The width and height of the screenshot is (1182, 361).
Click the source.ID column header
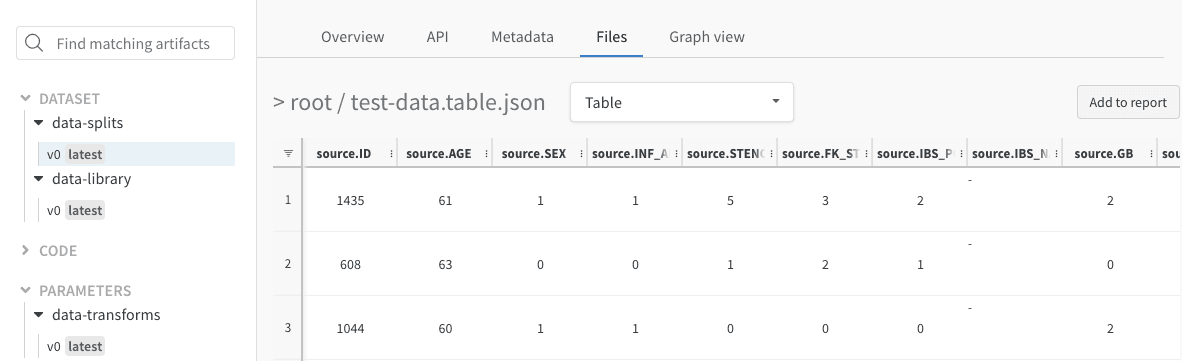pos(344,154)
